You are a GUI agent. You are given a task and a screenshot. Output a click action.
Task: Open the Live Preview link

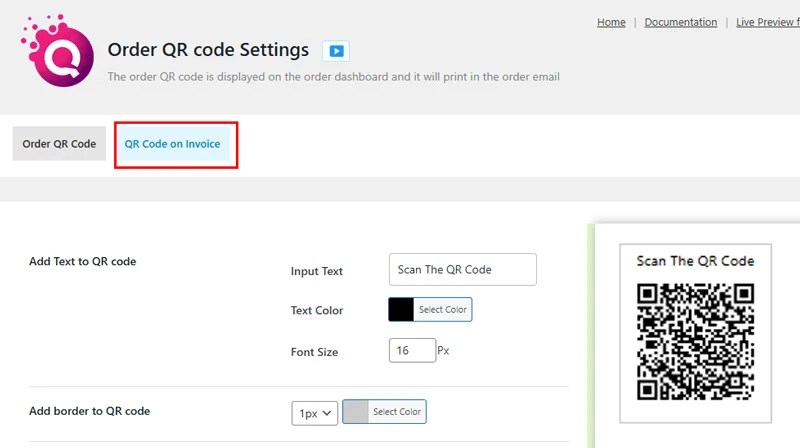click(x=767, y=22)
